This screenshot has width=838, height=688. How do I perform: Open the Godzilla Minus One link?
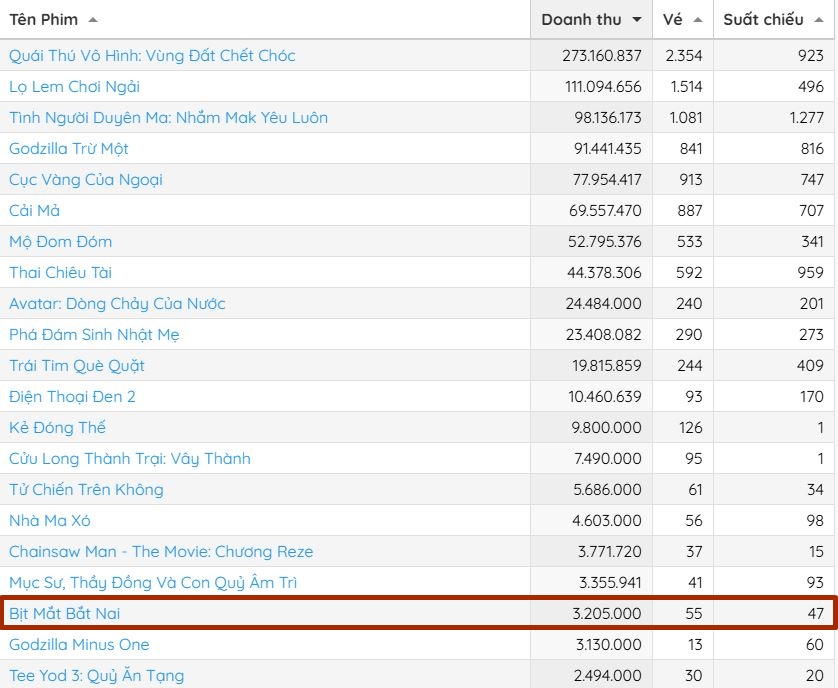pos(79,645)
